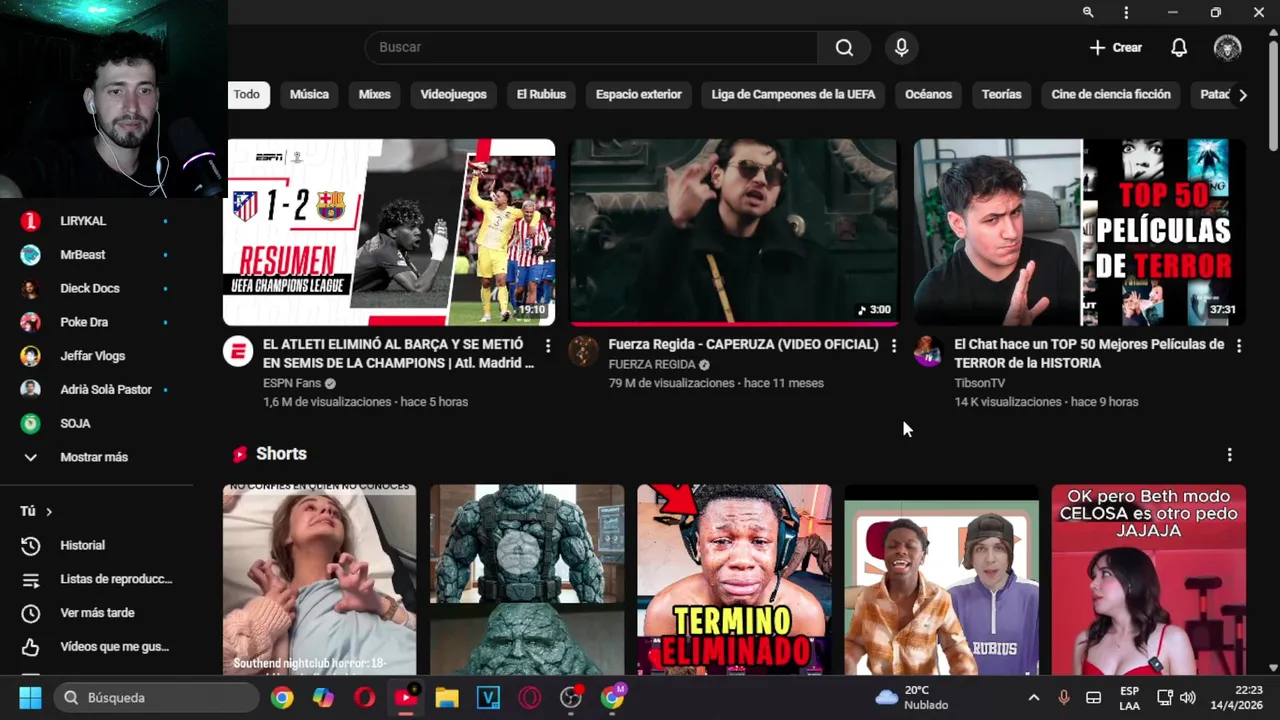Open the browser zoom magnifier icon
This screenshot has height=720, width=1280.
point(1088,12)
